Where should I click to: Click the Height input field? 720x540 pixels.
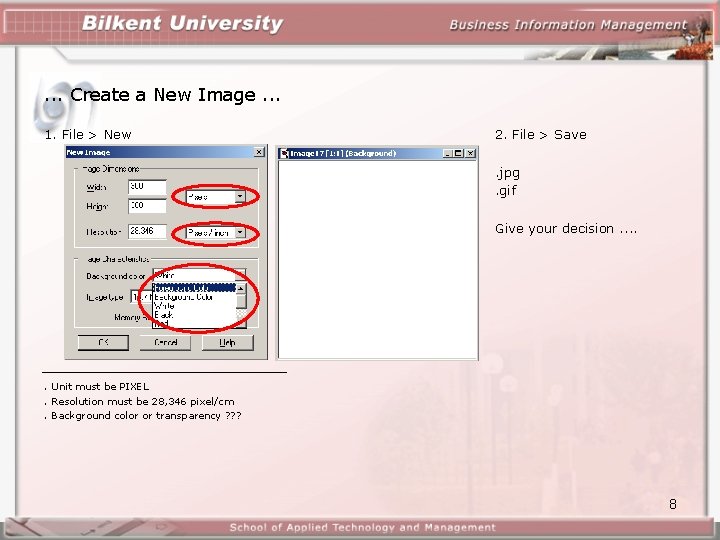pos(147,206)
